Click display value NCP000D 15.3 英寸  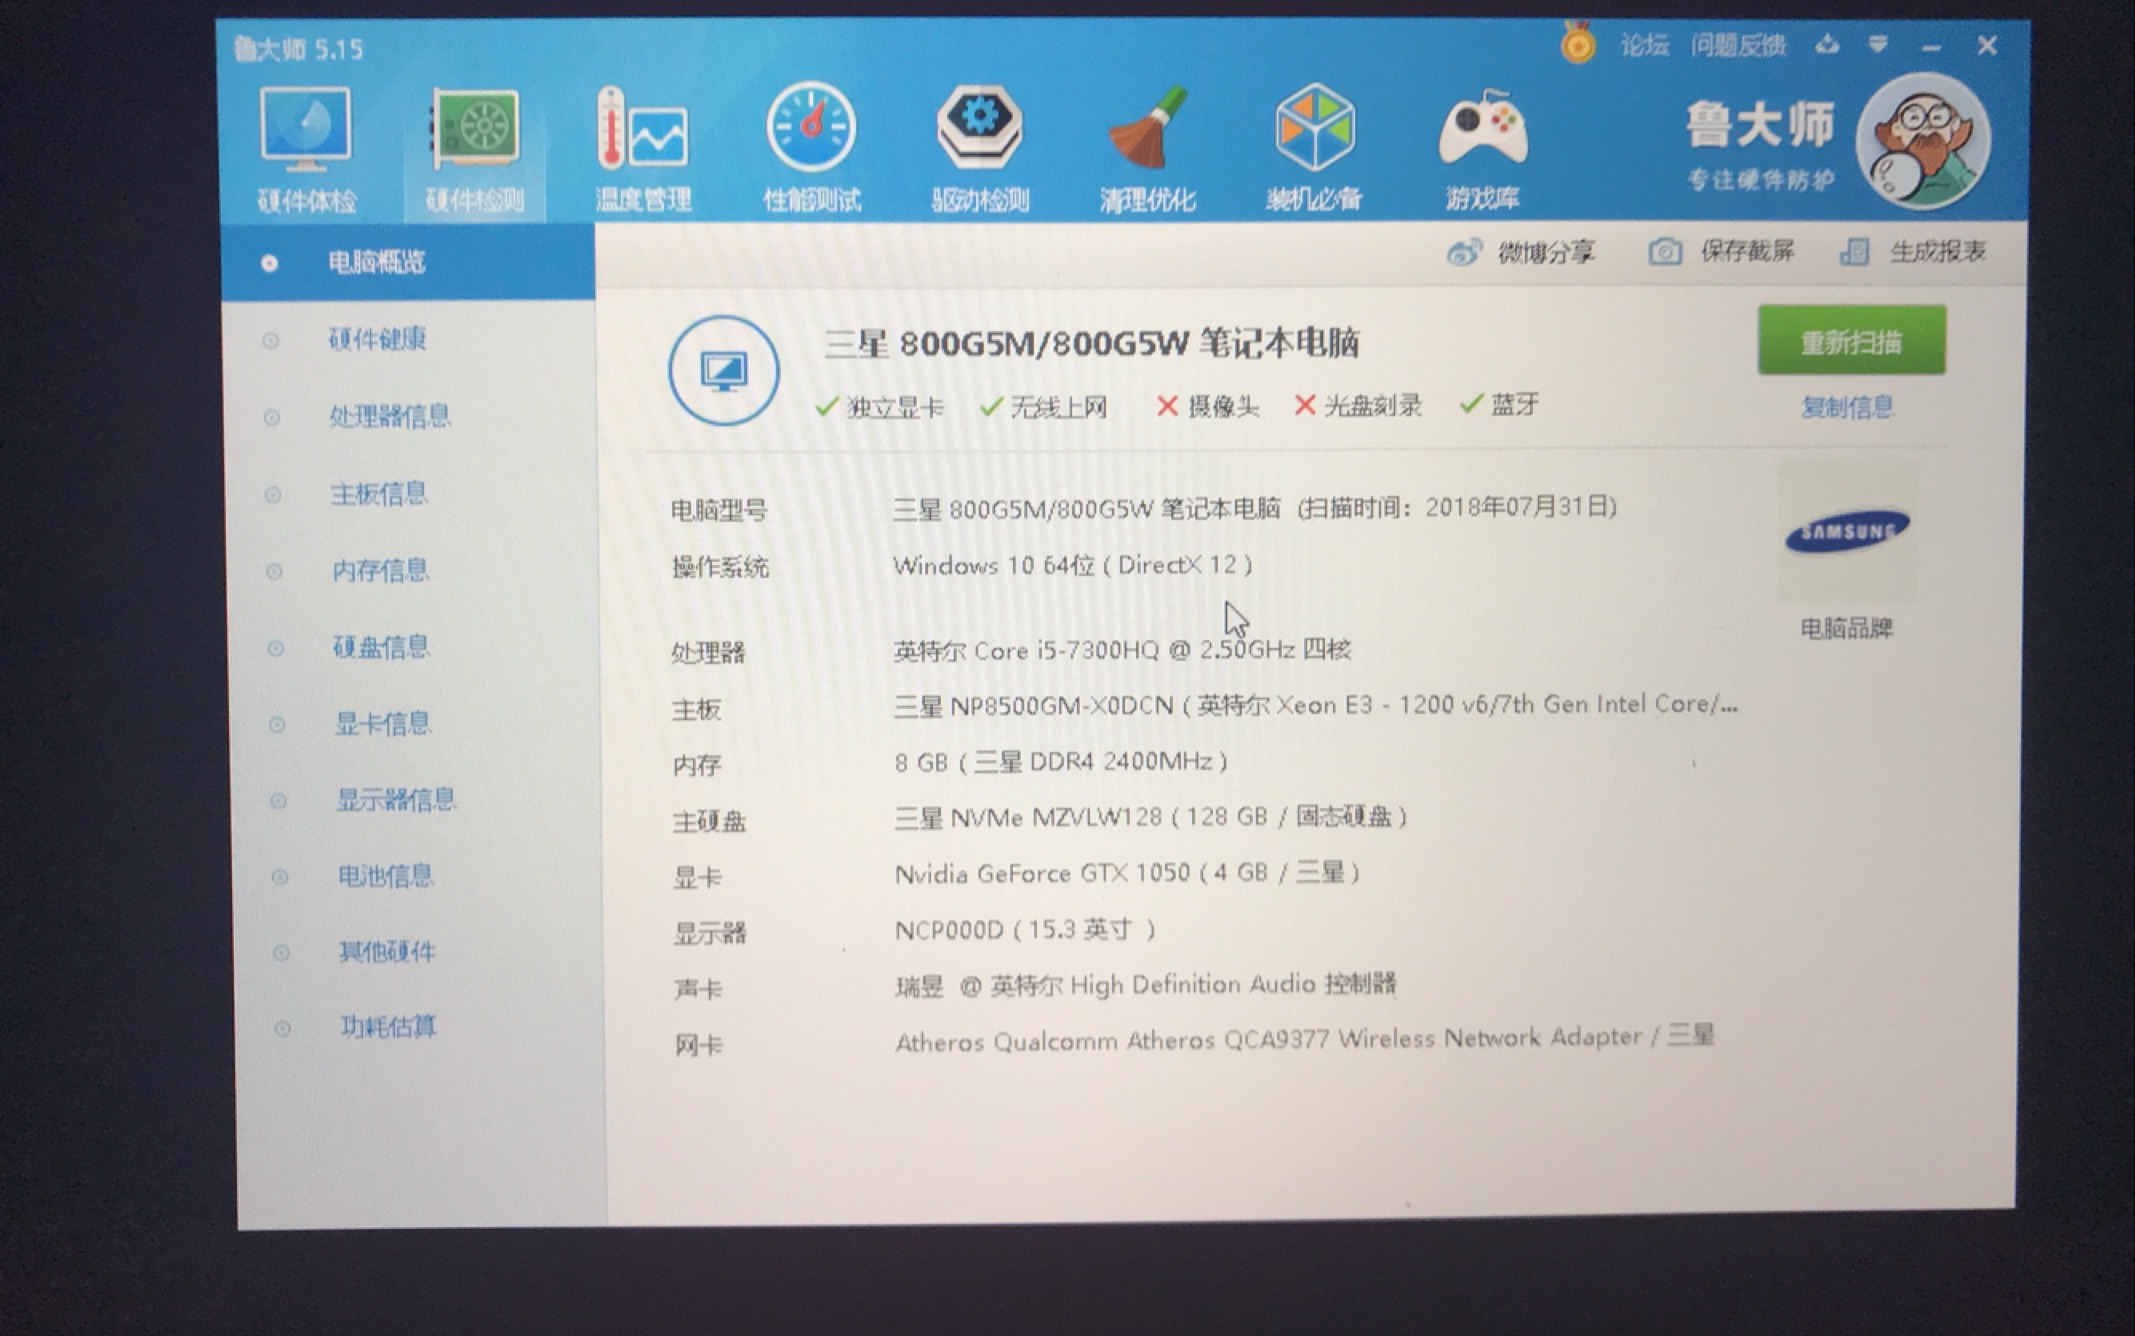1025,930
